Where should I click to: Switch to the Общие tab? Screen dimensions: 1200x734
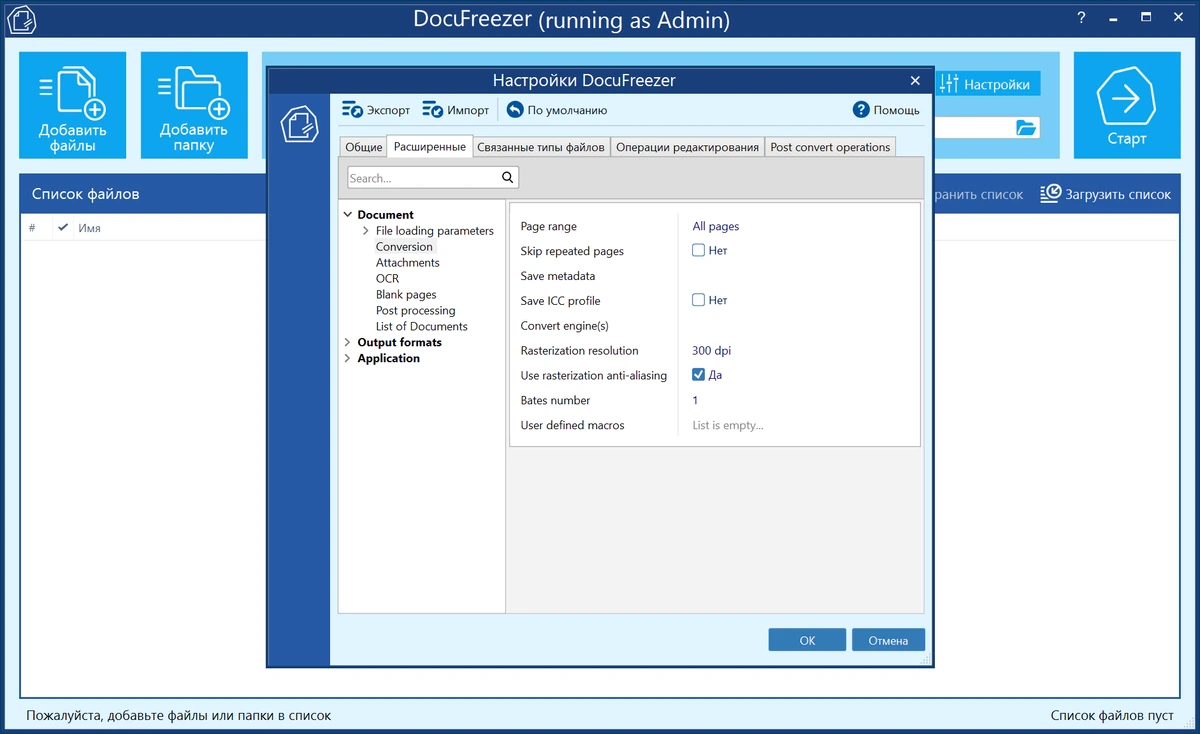click(x=364, y=147)
